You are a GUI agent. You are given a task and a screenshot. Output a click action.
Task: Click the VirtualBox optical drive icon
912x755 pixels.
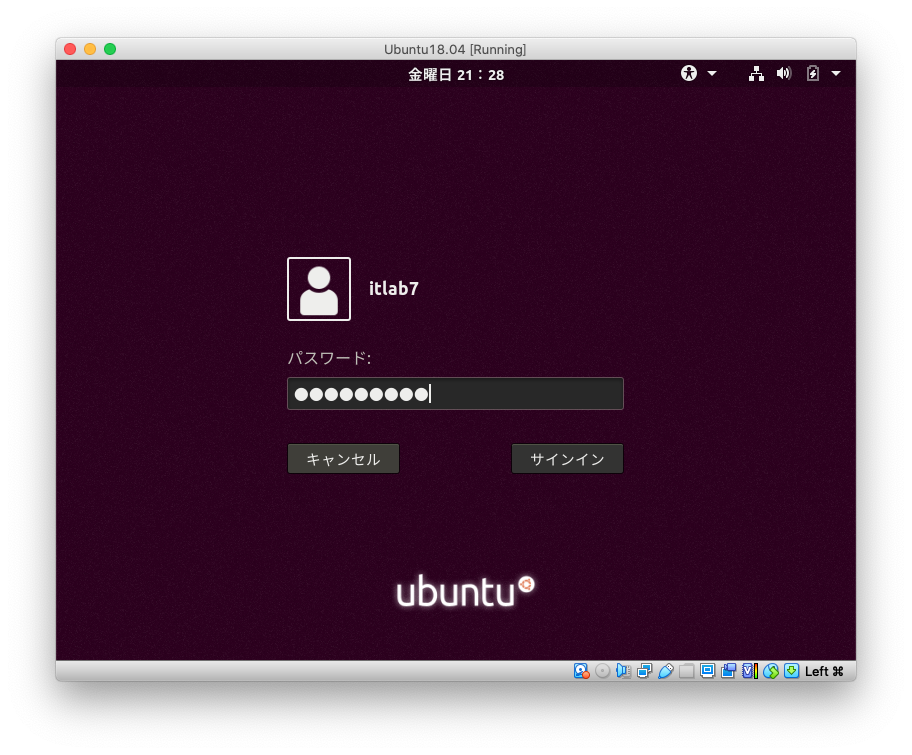[x=603, y=671]
